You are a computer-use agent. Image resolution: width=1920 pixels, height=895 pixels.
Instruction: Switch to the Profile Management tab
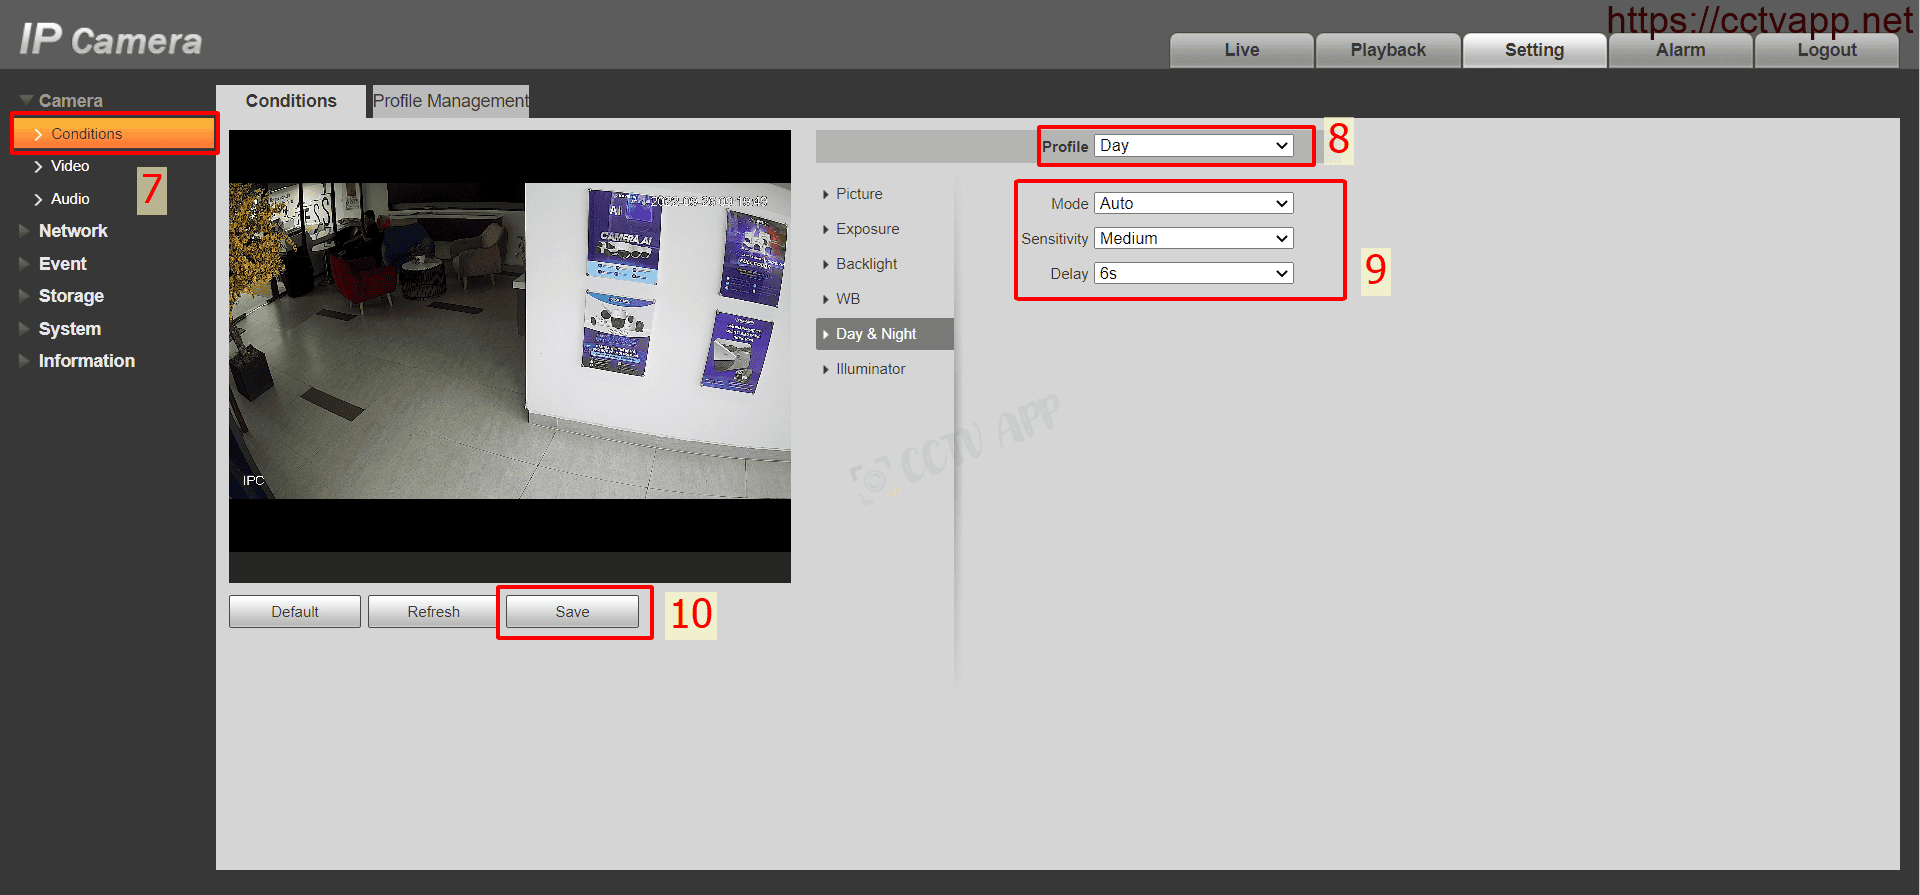click(x=450, y=101)
